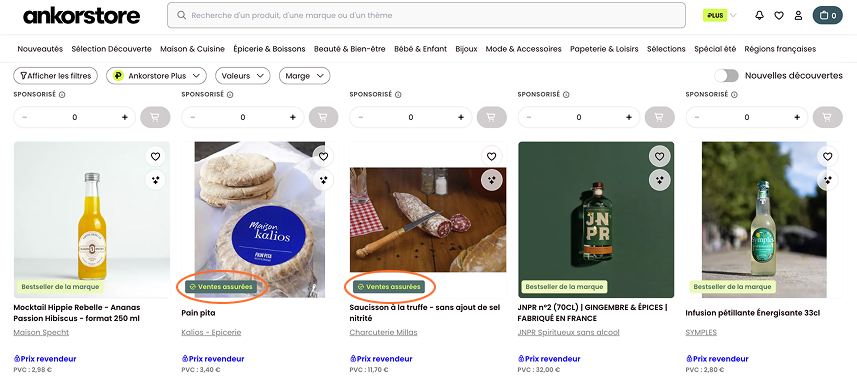Add item above Pain pita to cart
Screen dimensions: 857x379
tap(324, 117)
